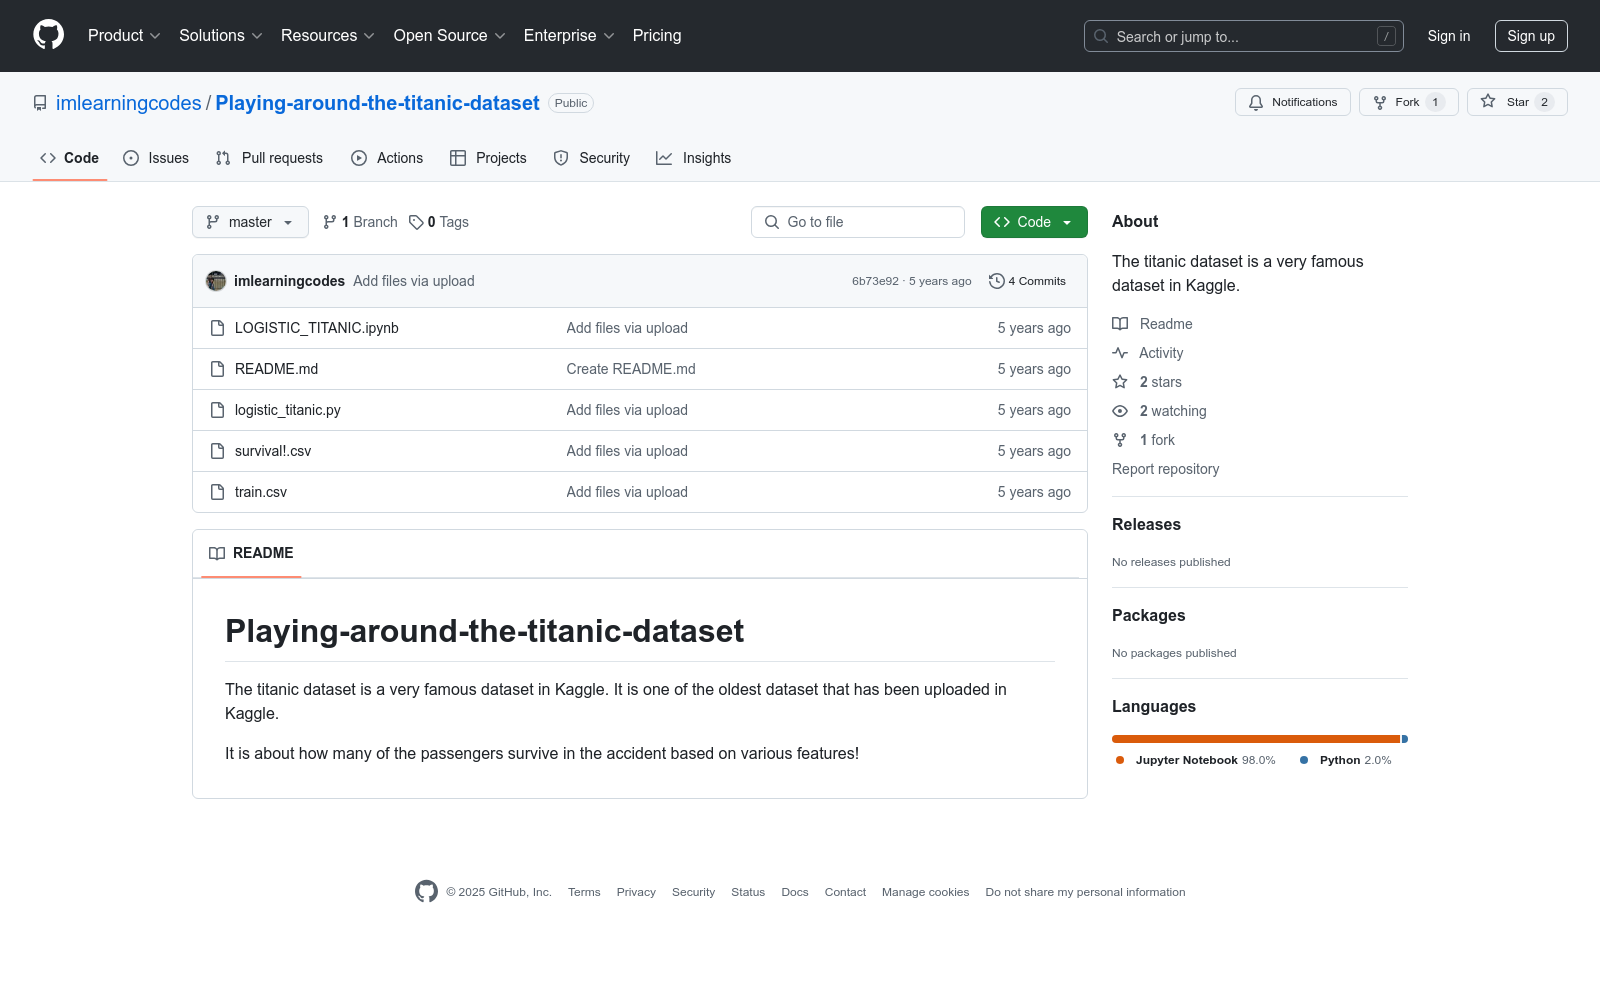Focus the Go to file input
The image size is (1600, 1000).
[x=858, y=222]
